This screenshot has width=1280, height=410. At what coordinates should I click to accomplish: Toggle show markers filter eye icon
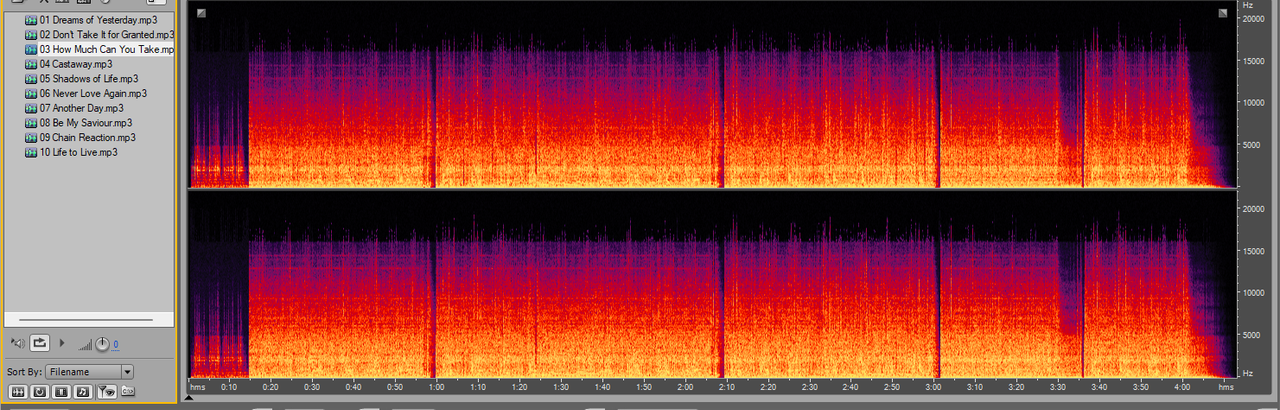coord(107,391)
